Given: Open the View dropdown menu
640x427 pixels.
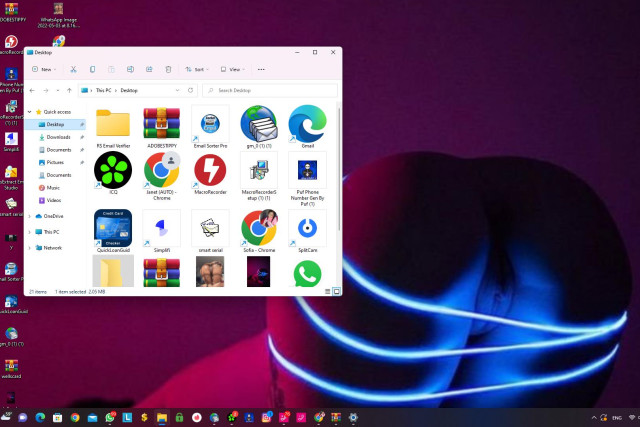Looking at the screenshot, I should coord(232,70).
